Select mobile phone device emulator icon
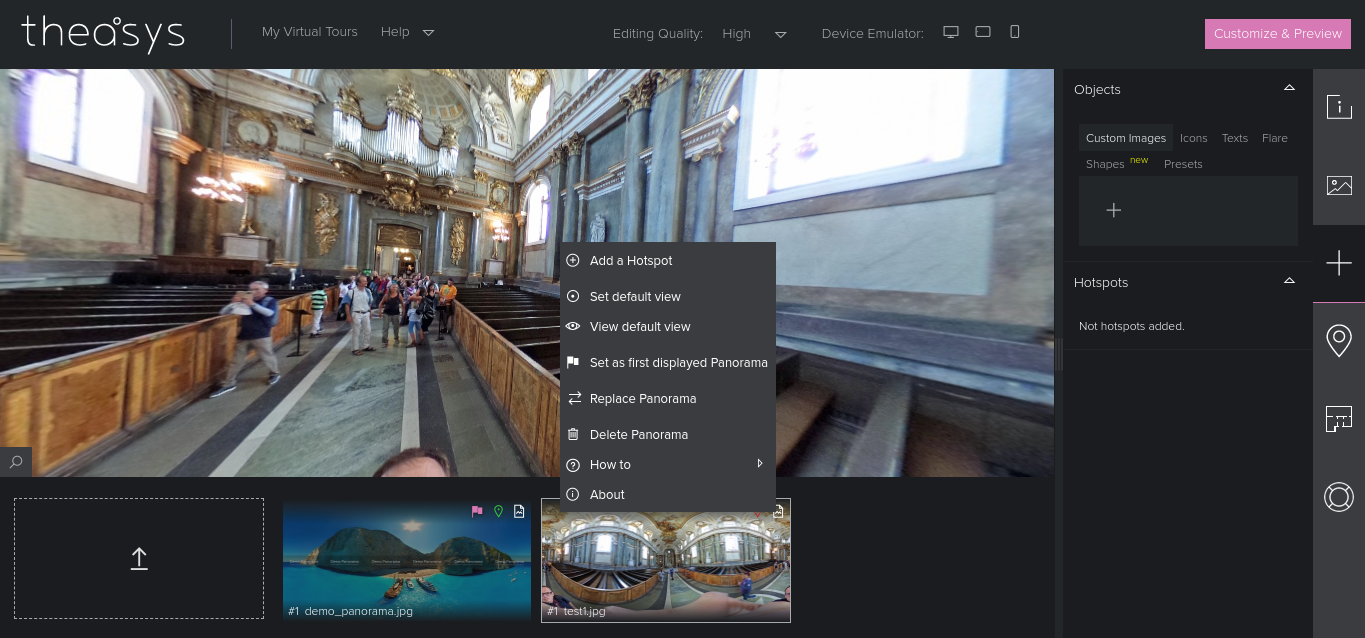 coord(1015,32)
